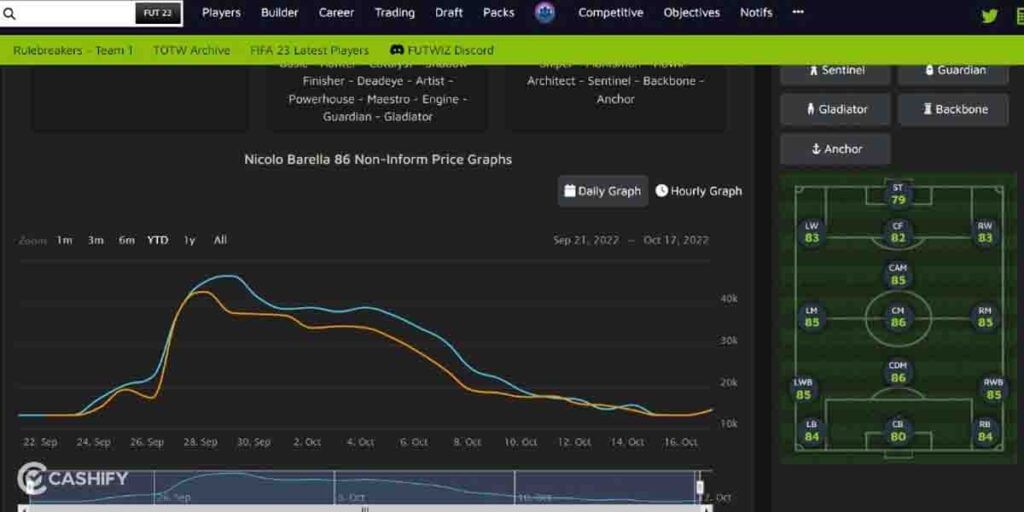Click the Nicolo Barella price graphs heading
Viewport: 1024px width, 512px height.
tap(377, 159)
